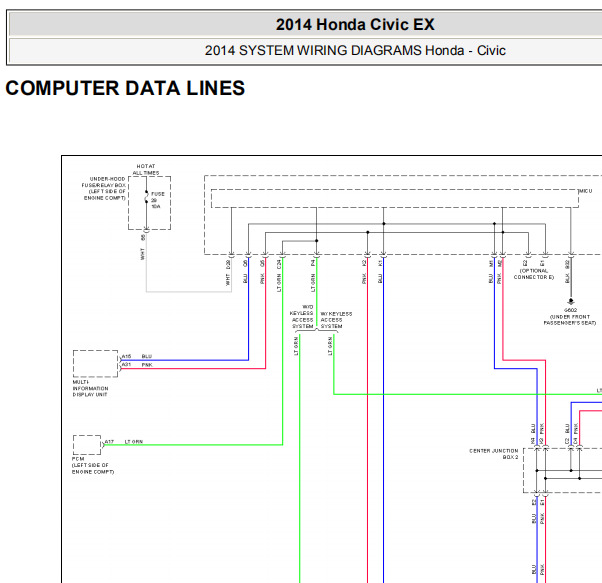Select the '2014 Honda Civic EX' title
Screen dimensions: 602x583
coord(355,25)
